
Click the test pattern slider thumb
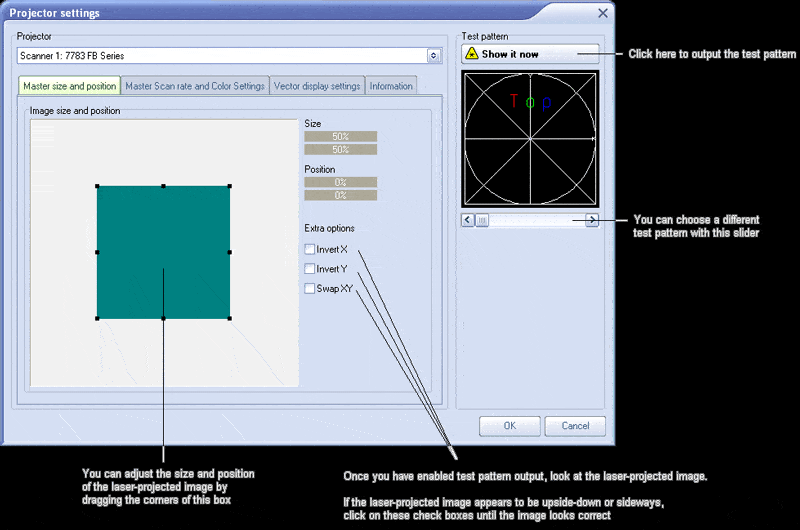coord(482,220)
